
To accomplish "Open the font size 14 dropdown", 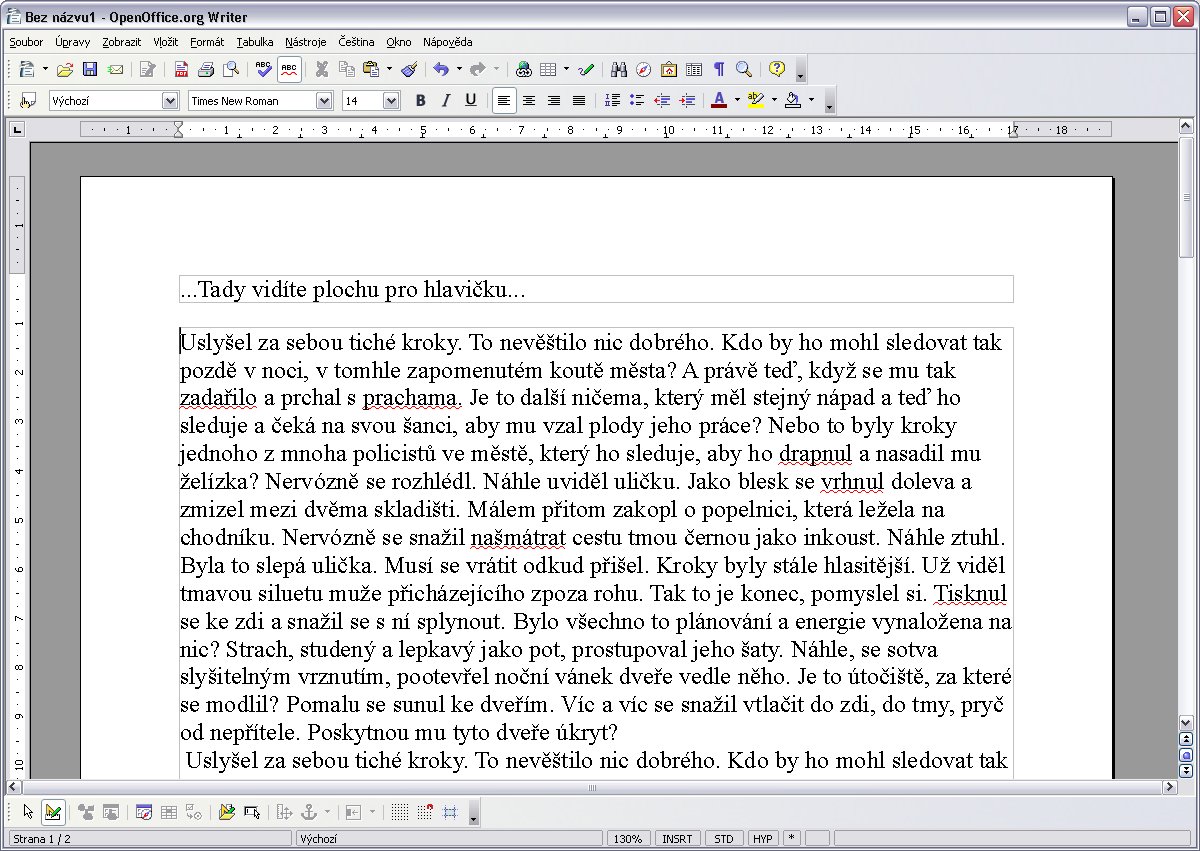I will tap(391, 100).
